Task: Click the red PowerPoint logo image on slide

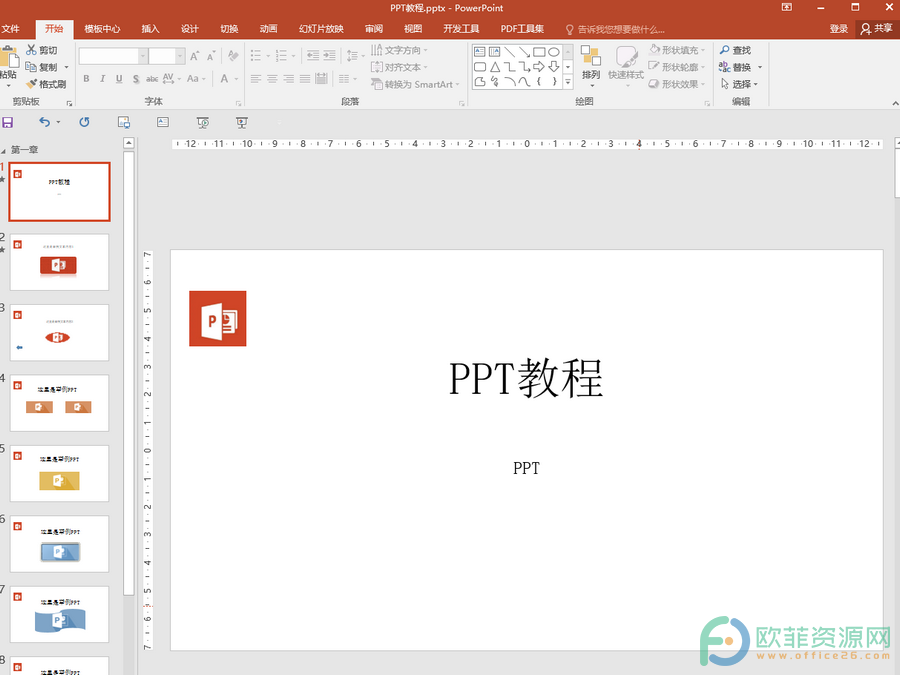Action: point(218,319)
